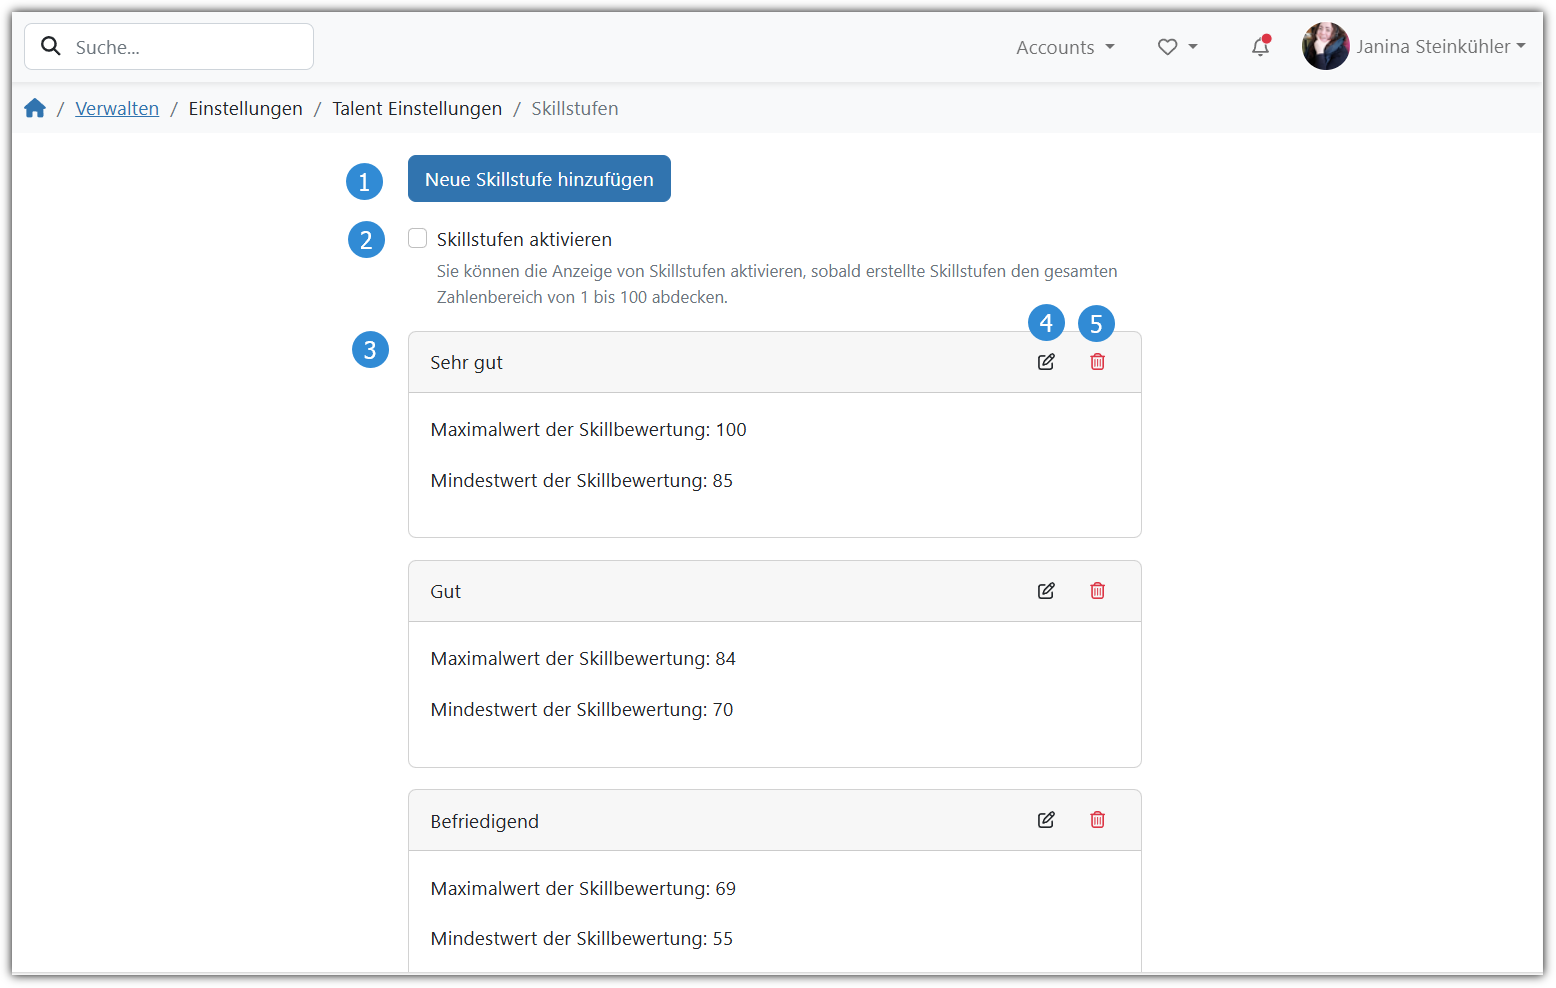
Task: Open notifications bell
Action: (1260, 47)
